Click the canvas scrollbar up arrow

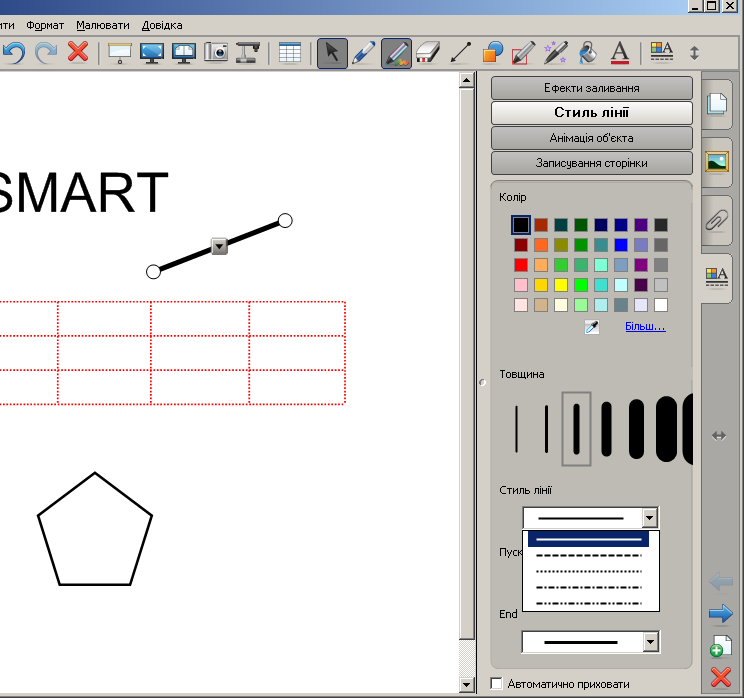click(466, 80)
